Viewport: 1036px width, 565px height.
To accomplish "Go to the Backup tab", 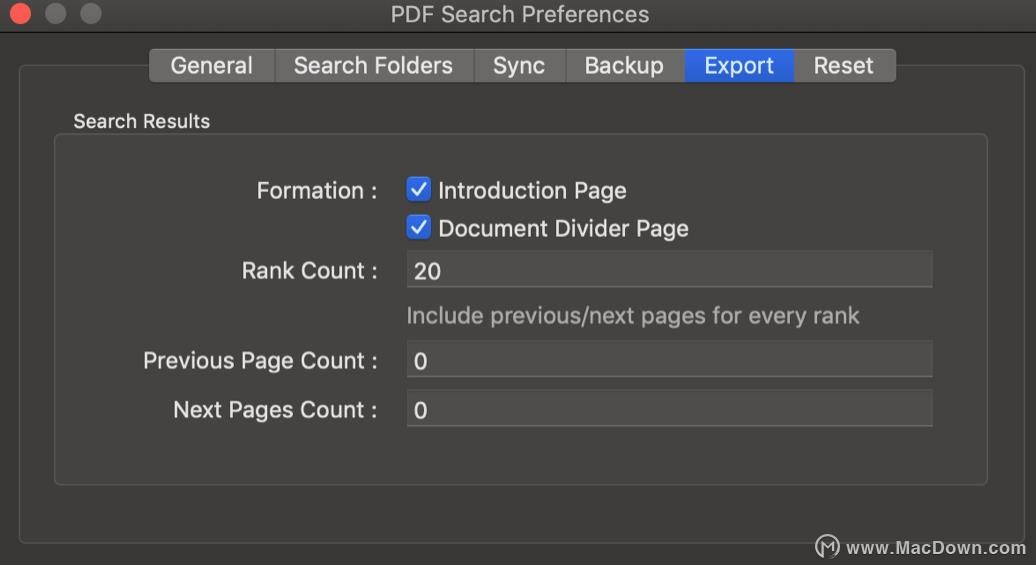I will [x=624, y=65].
